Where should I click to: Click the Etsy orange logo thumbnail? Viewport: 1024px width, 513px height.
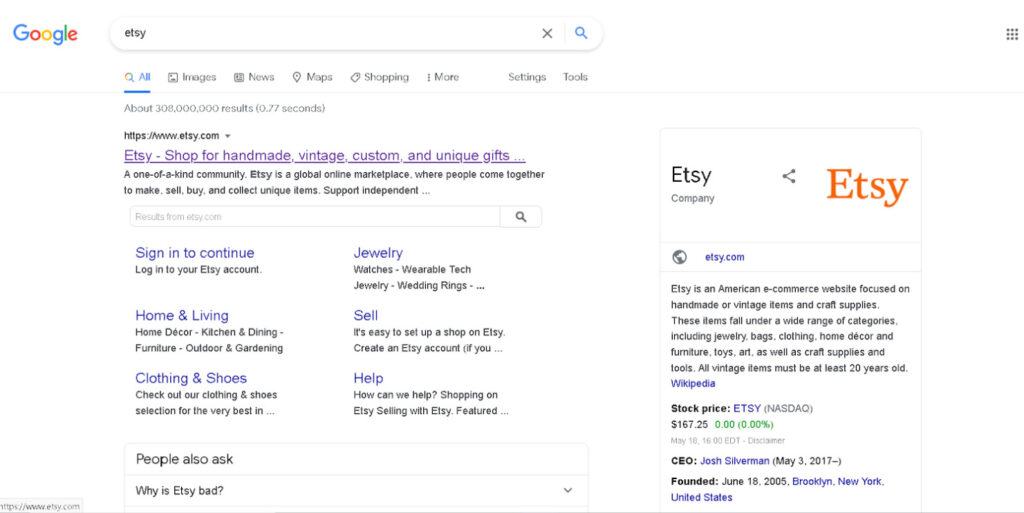pyautogui.click(x=866, y=186)
